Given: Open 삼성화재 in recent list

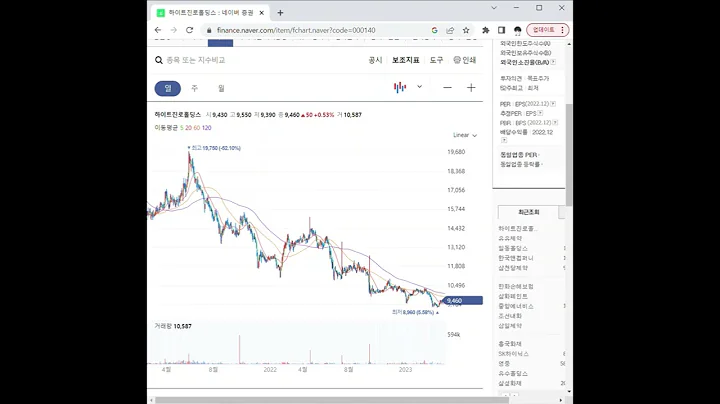Looking at the screenshot, I should [x=510, y=383].
